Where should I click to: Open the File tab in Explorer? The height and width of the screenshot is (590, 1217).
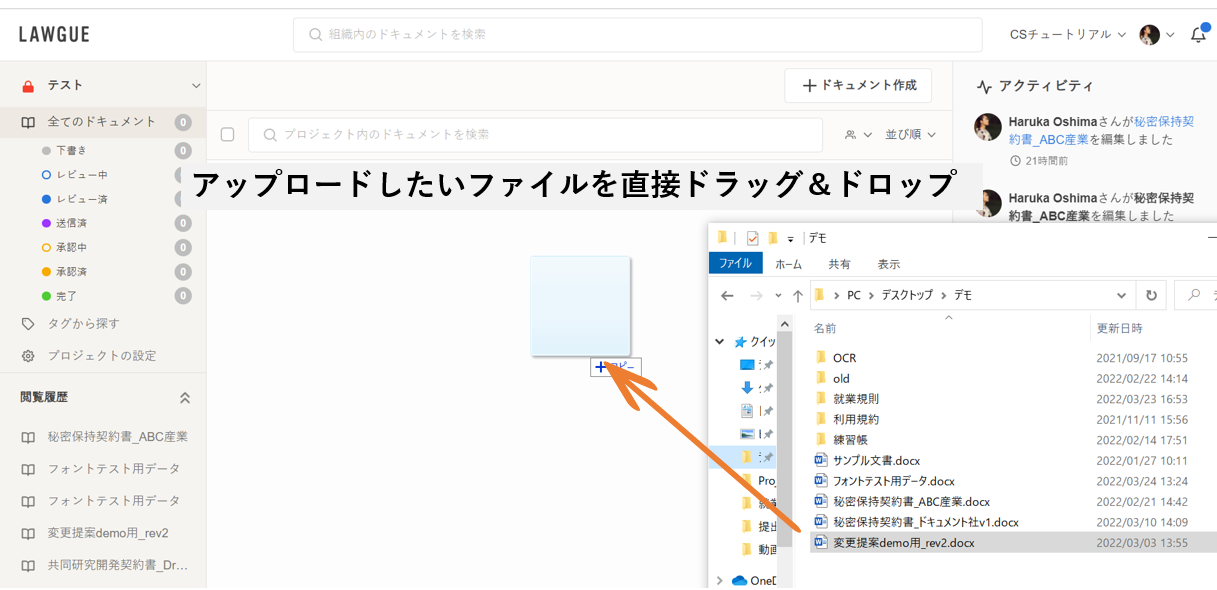[x=735, y=264]
